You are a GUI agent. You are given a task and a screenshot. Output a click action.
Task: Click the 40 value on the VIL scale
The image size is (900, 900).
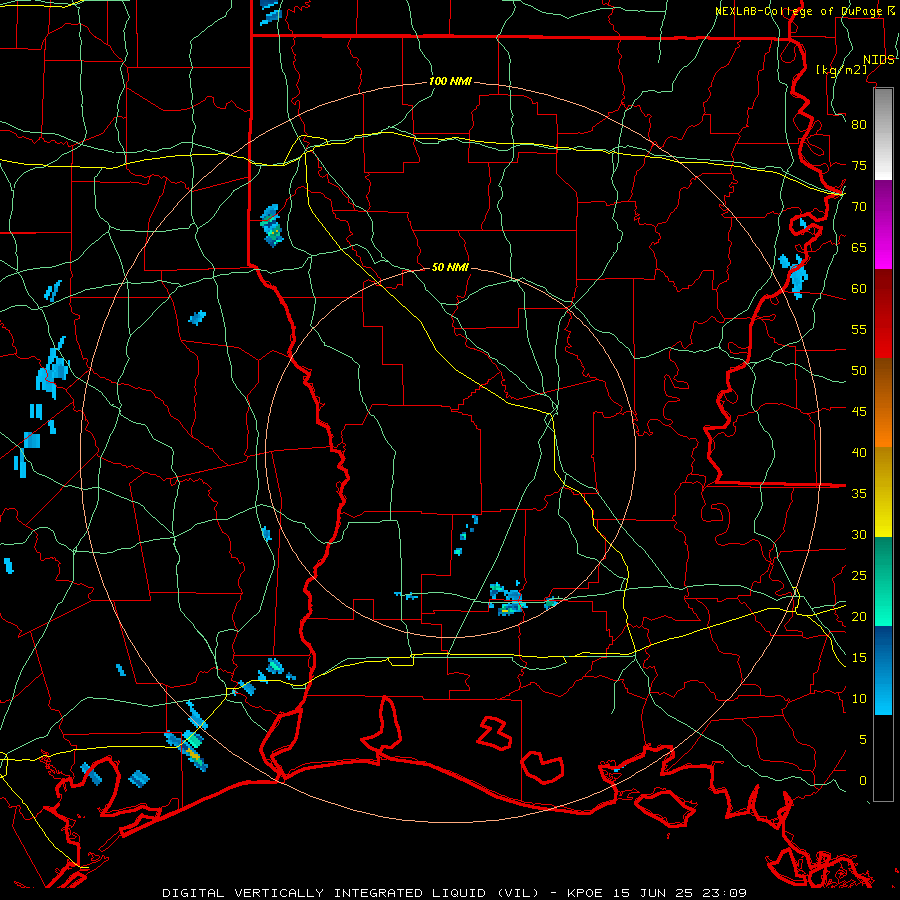[859, 453]
